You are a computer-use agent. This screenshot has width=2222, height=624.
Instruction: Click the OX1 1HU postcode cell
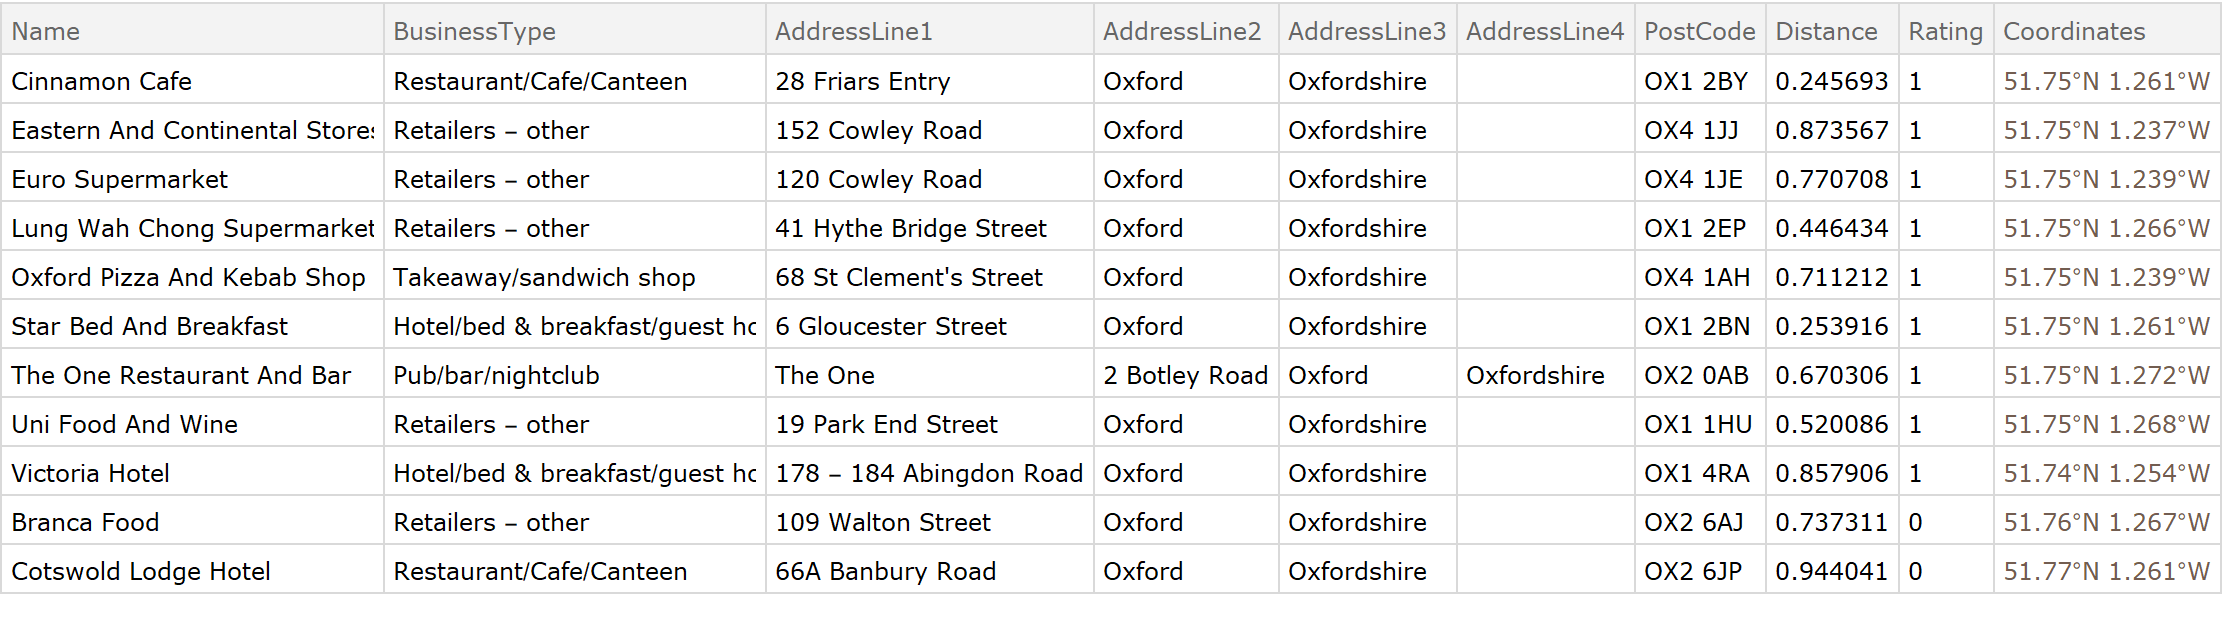click(x=1698, y=424)
